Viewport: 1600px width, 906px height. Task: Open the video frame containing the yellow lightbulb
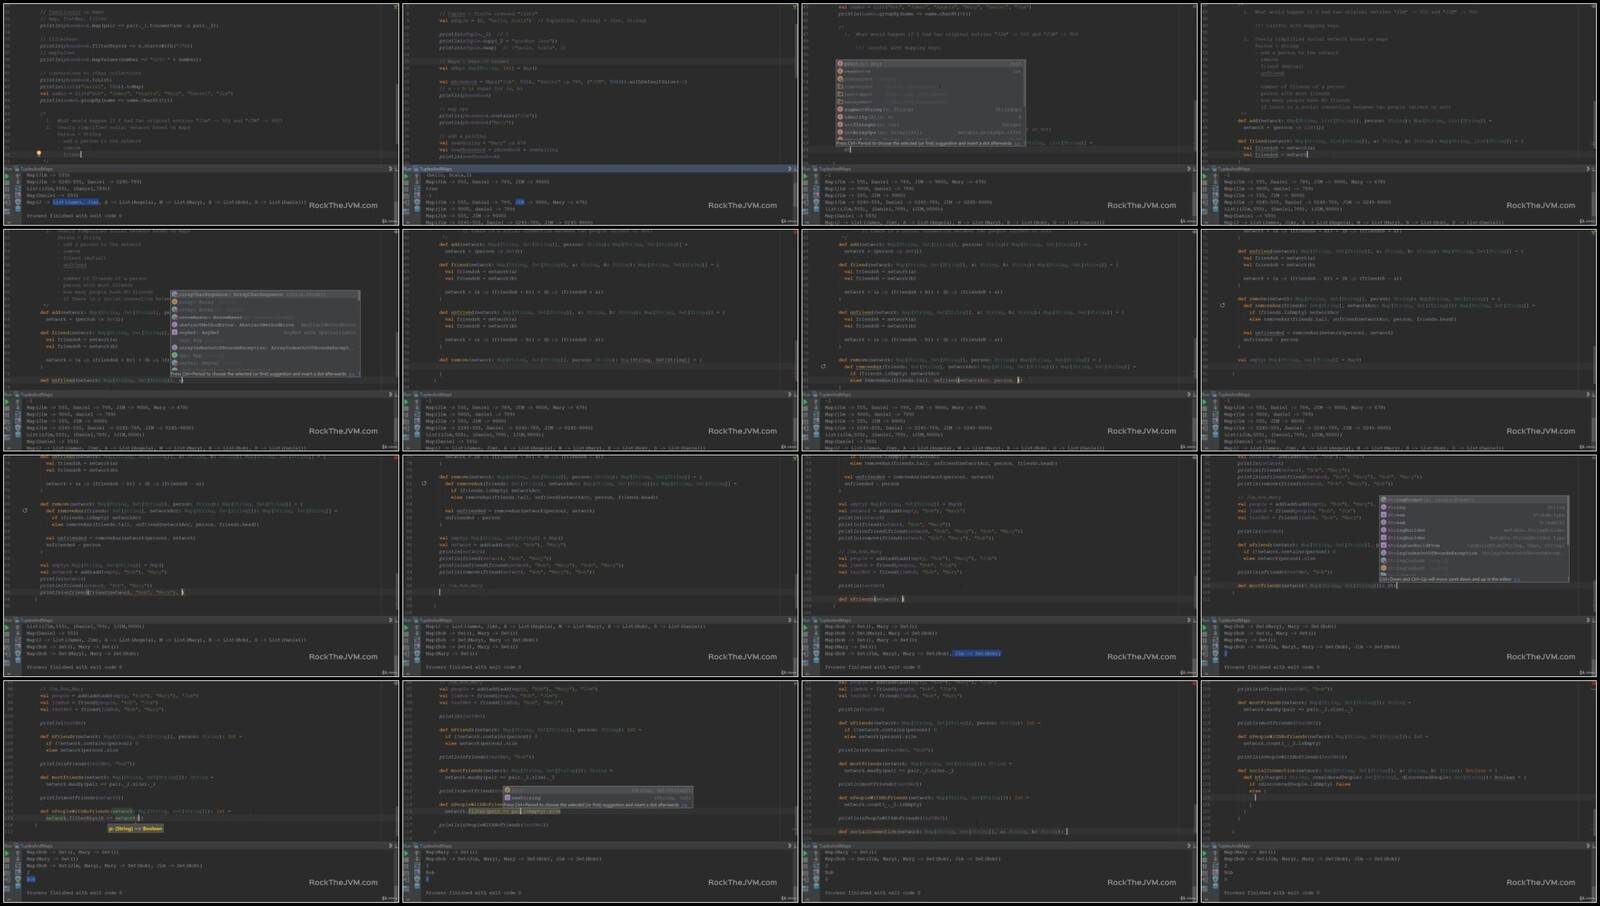click(x=200, y=114)
